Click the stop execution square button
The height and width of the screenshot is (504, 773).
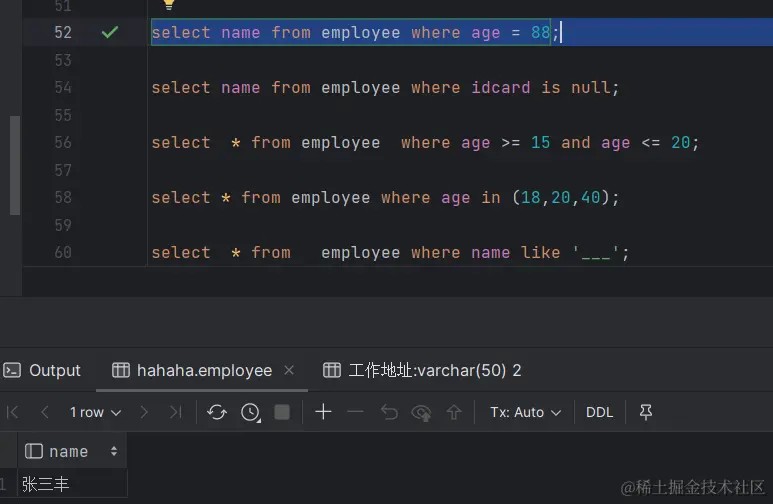[x=282, y=412]
